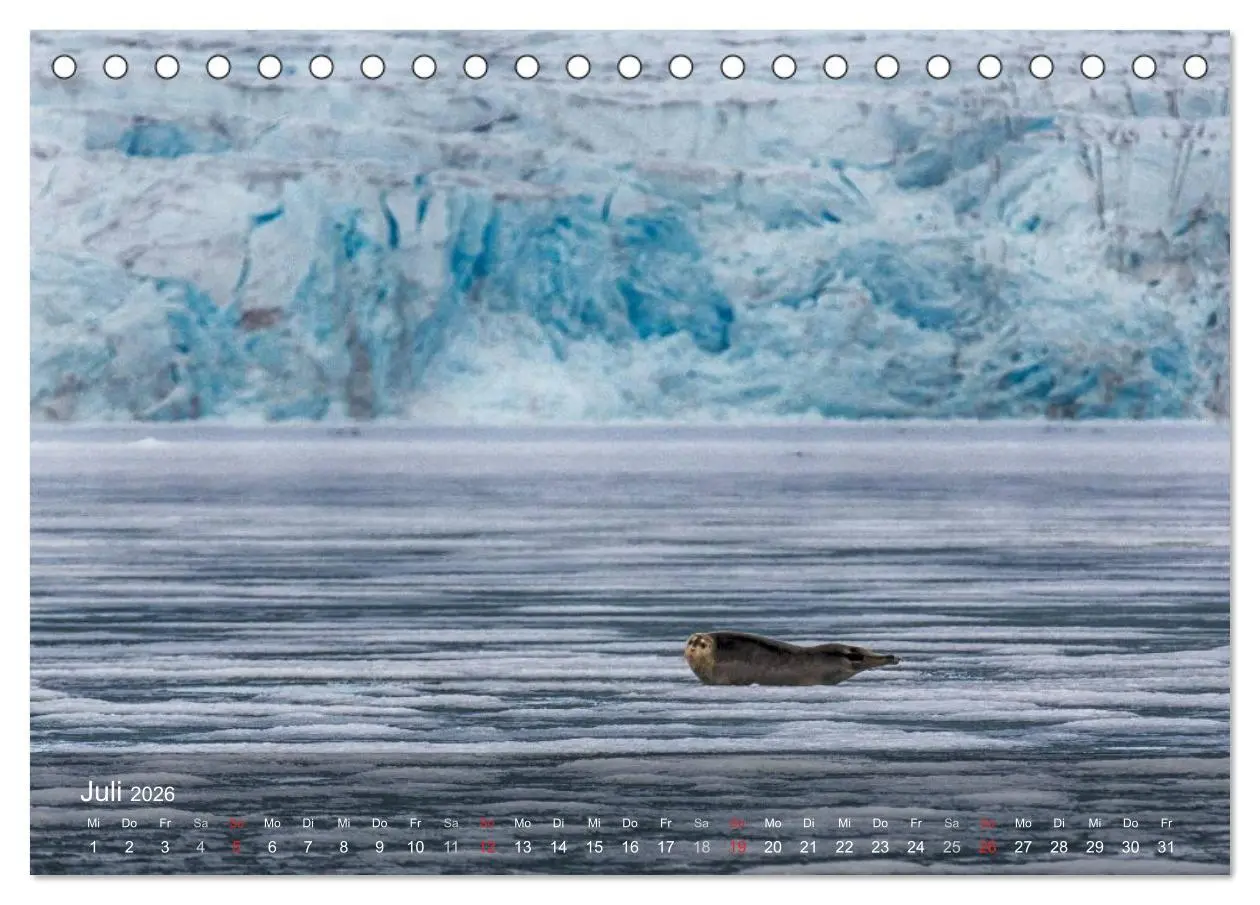Viewport: 1260px width, 905px height.
Task: Select the date 10
Action: pos(415,847)
